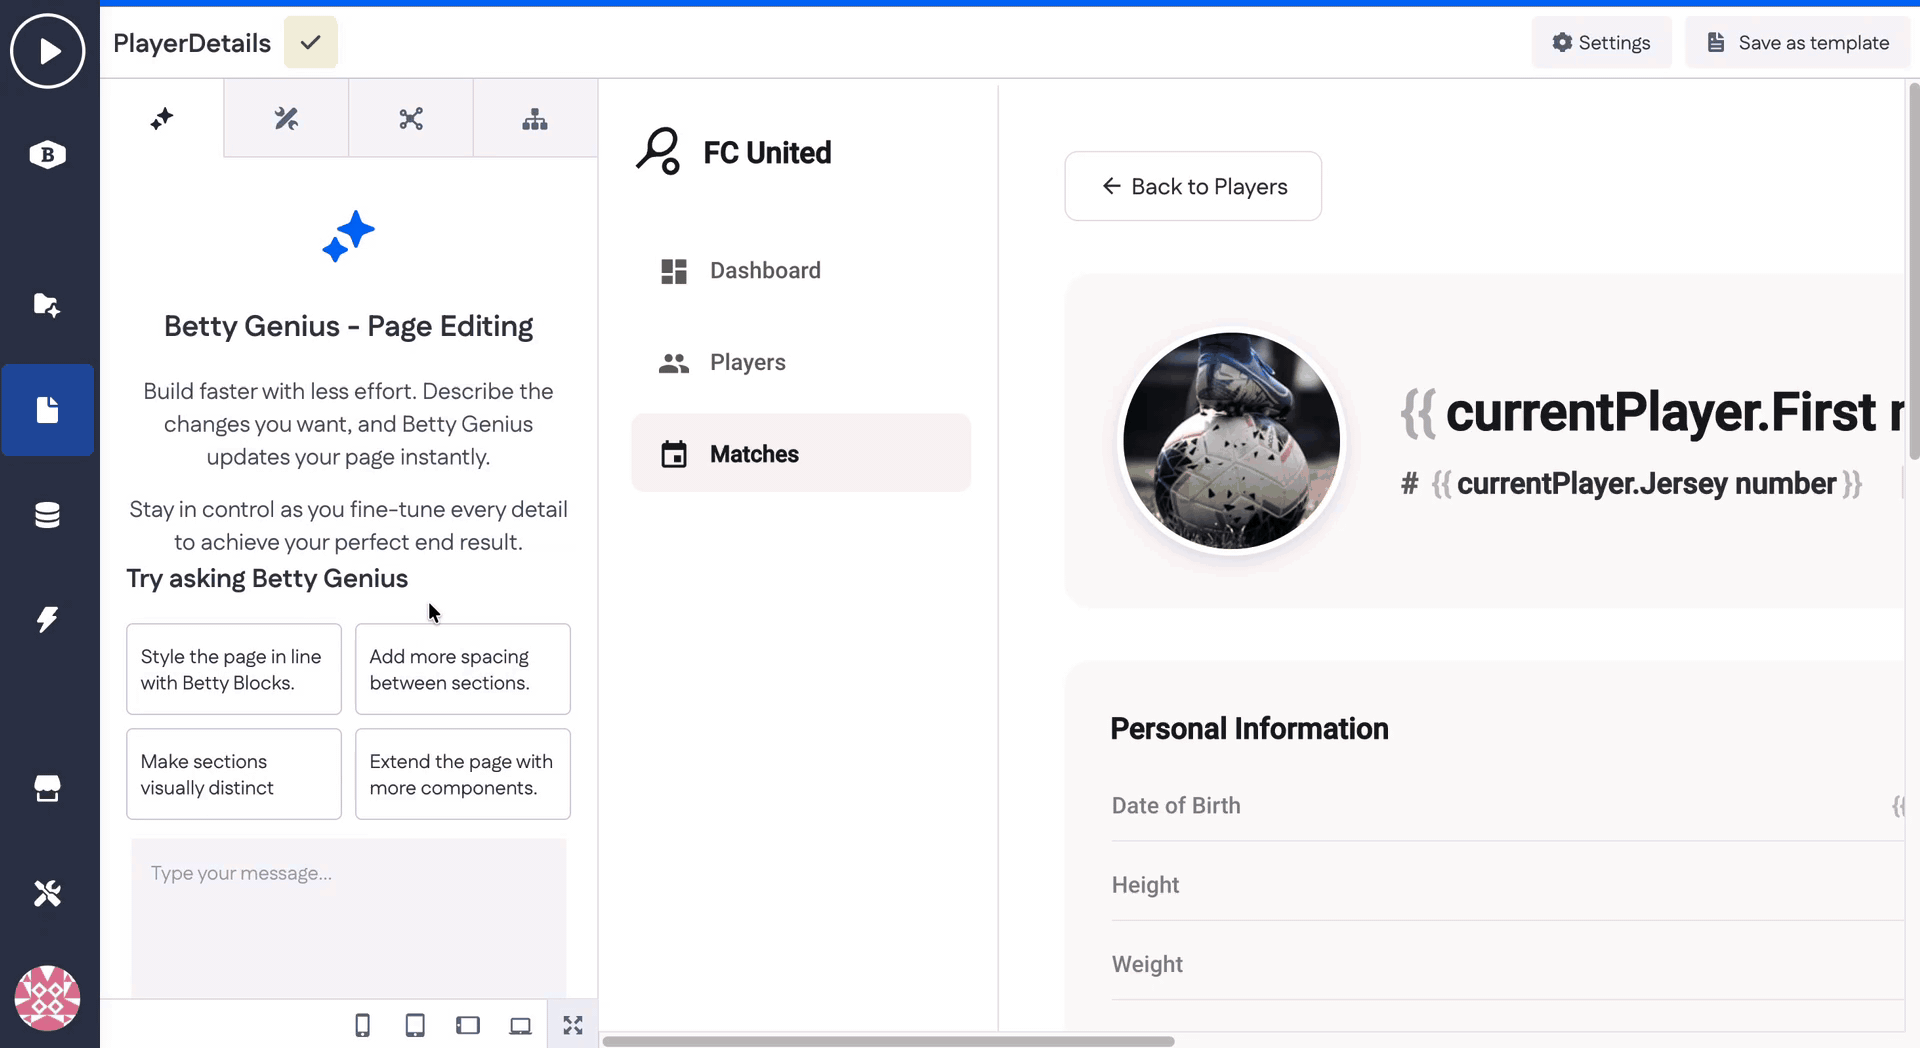Open the tools sidebar icon
The height and width of the screenshot is (1048, 1920).
tap(47, 893)
